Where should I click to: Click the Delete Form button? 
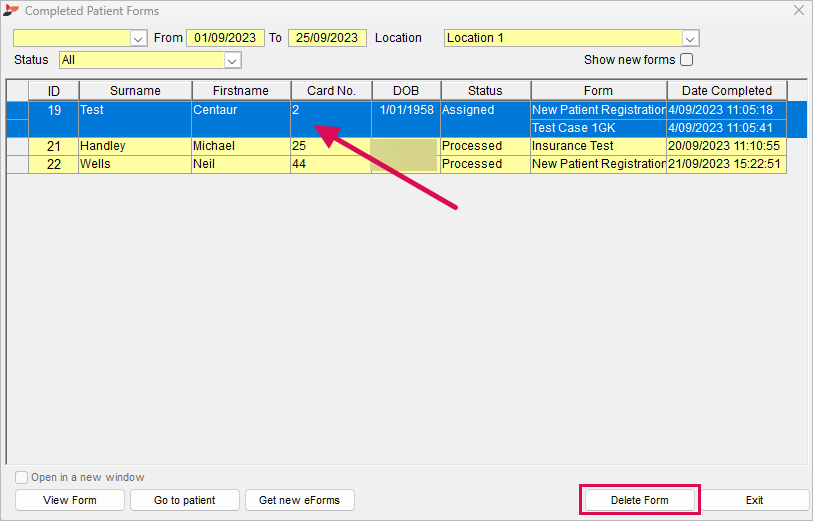coord(640,500)
